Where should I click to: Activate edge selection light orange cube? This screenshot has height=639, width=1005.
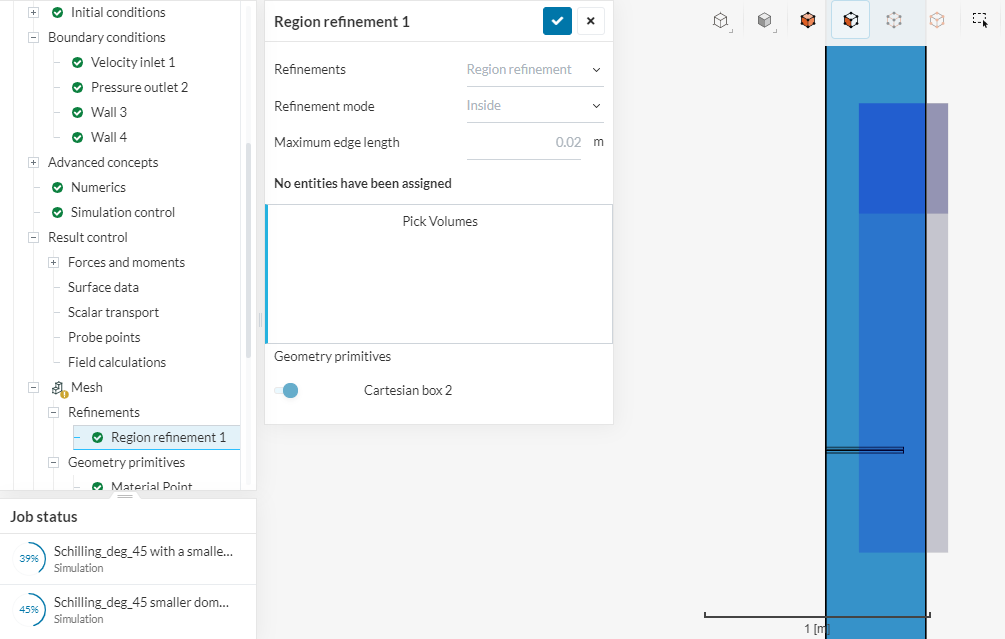pyautogui.click(x=937, y=20)
